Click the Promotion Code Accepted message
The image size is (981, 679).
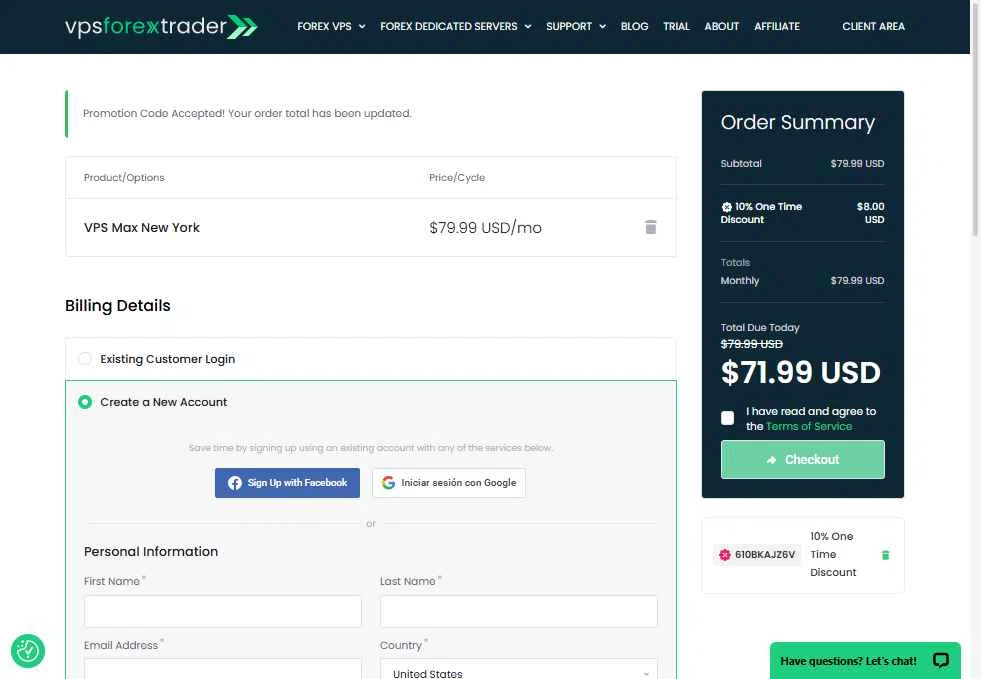click(x=247, y=113)
